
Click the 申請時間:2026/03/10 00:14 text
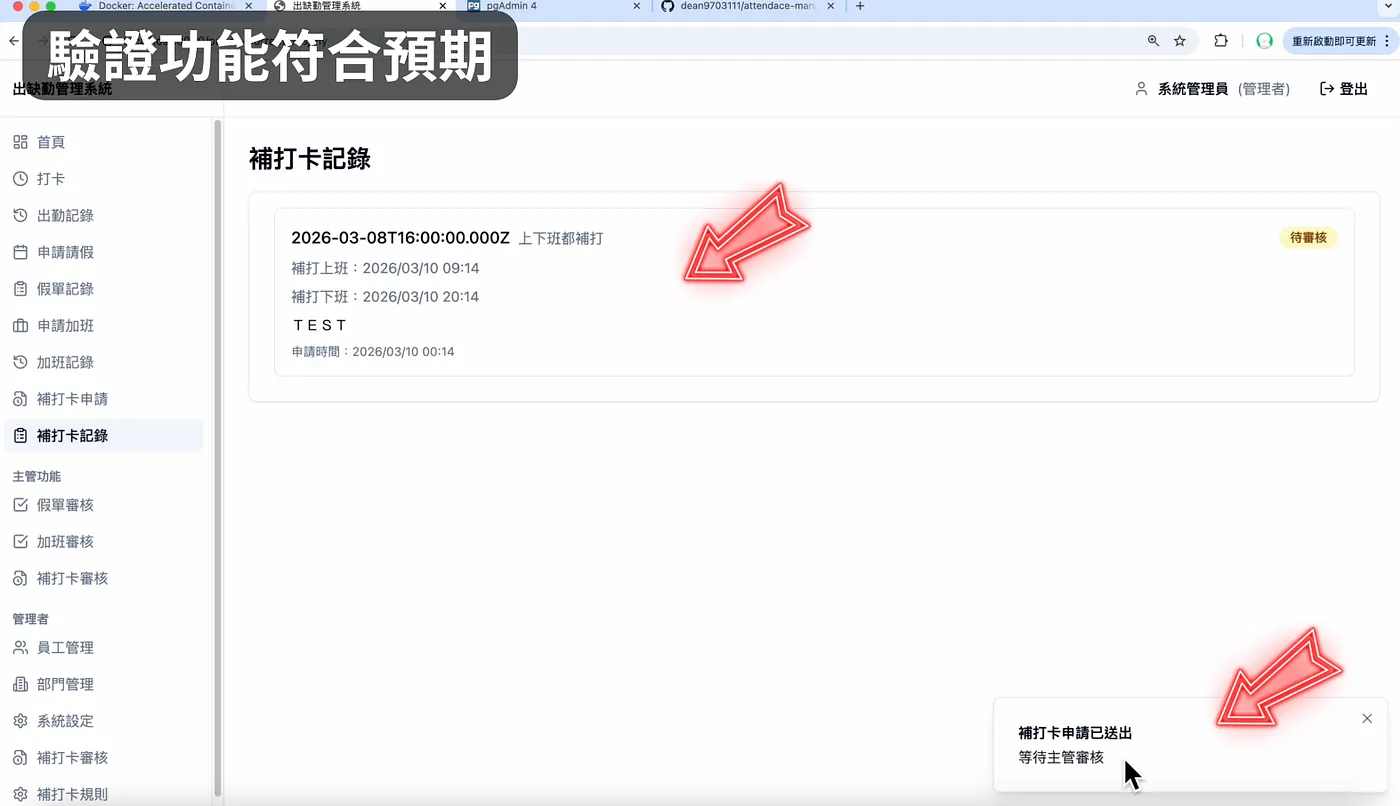(373, 352)
